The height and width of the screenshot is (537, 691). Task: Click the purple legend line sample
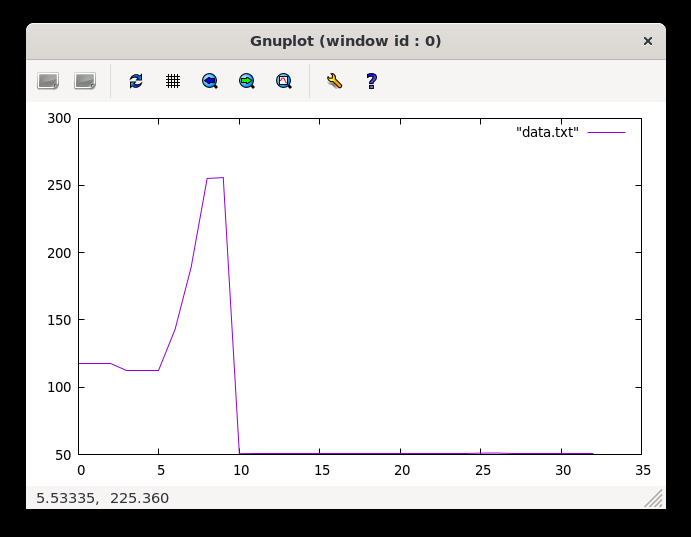(x=606, y=132)
